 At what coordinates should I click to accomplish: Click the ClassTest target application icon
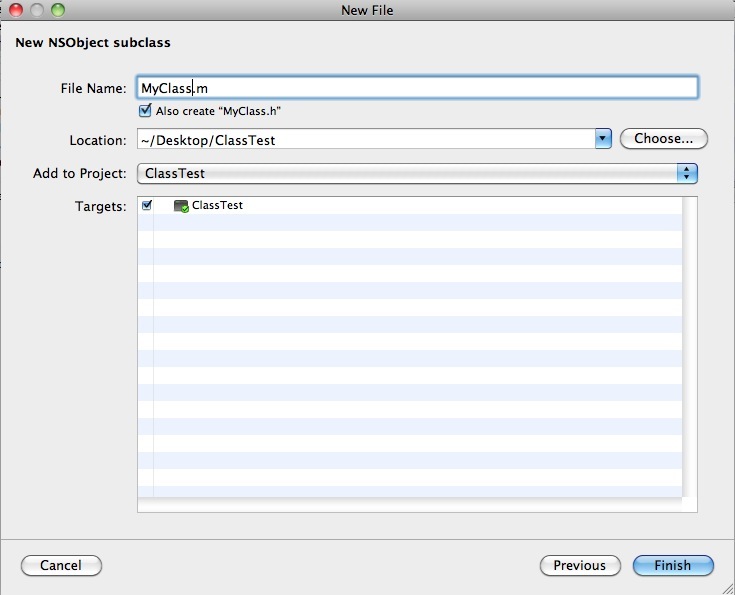coord(181,206)
